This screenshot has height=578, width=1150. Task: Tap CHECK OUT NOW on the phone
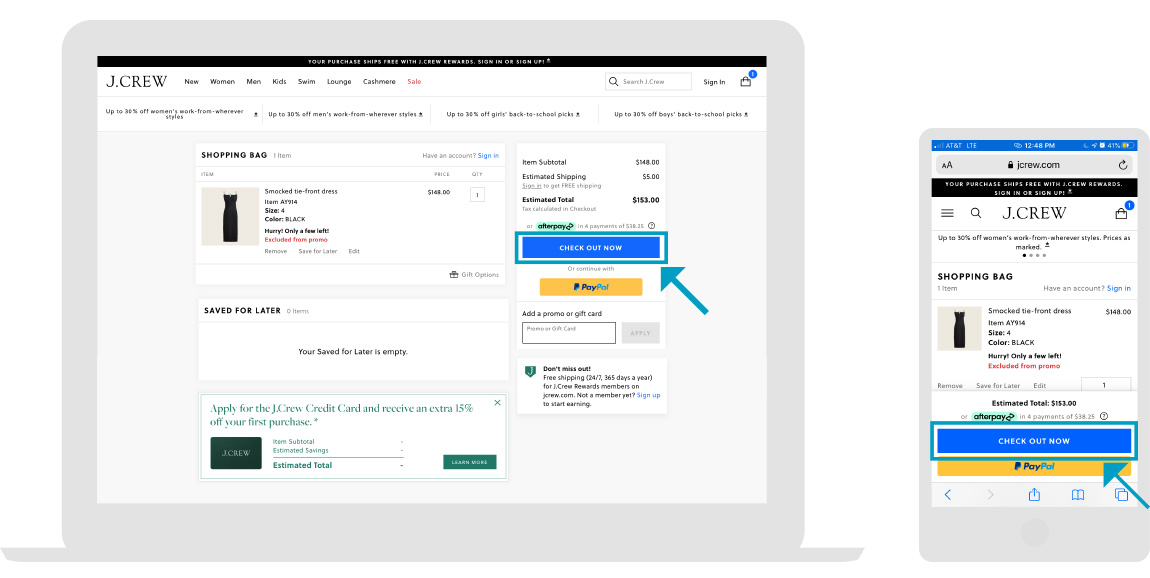pyautogui.click(x=1033, y=441)
